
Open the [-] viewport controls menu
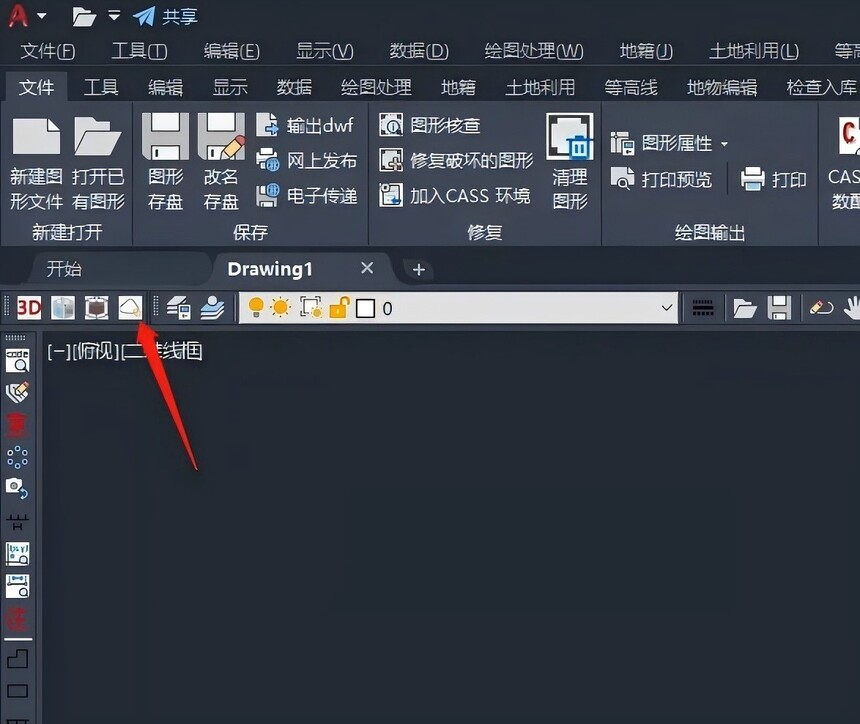click(59, 351)
